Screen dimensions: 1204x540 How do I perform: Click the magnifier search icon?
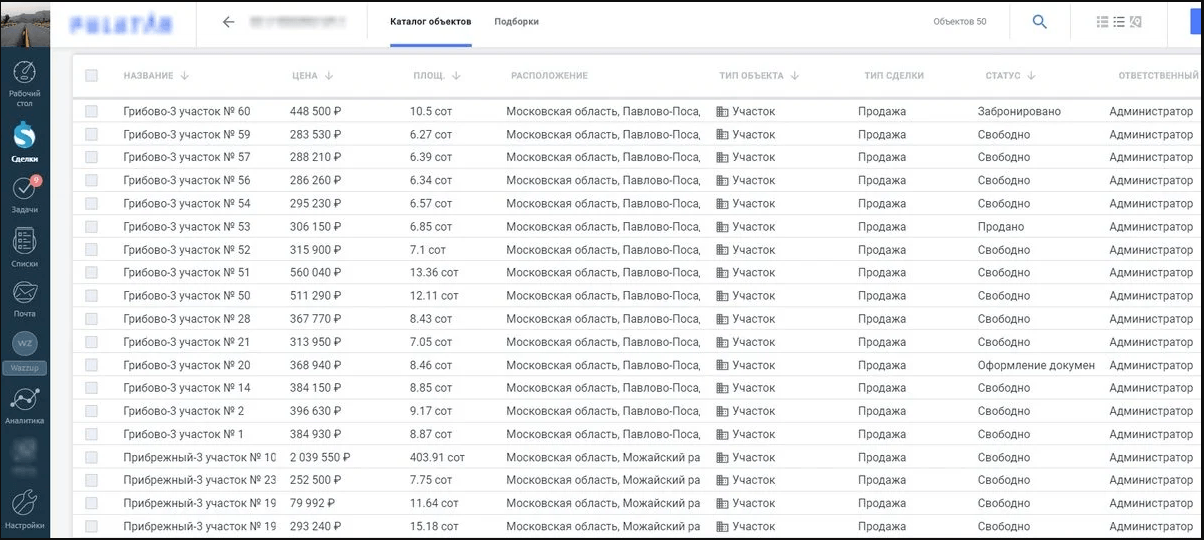click(x=1039, y=22)
